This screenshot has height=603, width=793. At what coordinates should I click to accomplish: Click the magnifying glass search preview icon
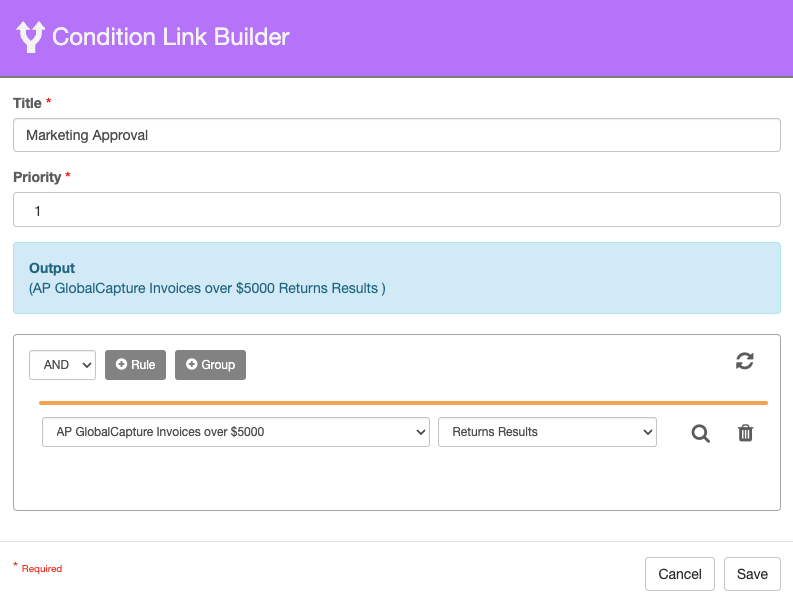click(700, 433)
